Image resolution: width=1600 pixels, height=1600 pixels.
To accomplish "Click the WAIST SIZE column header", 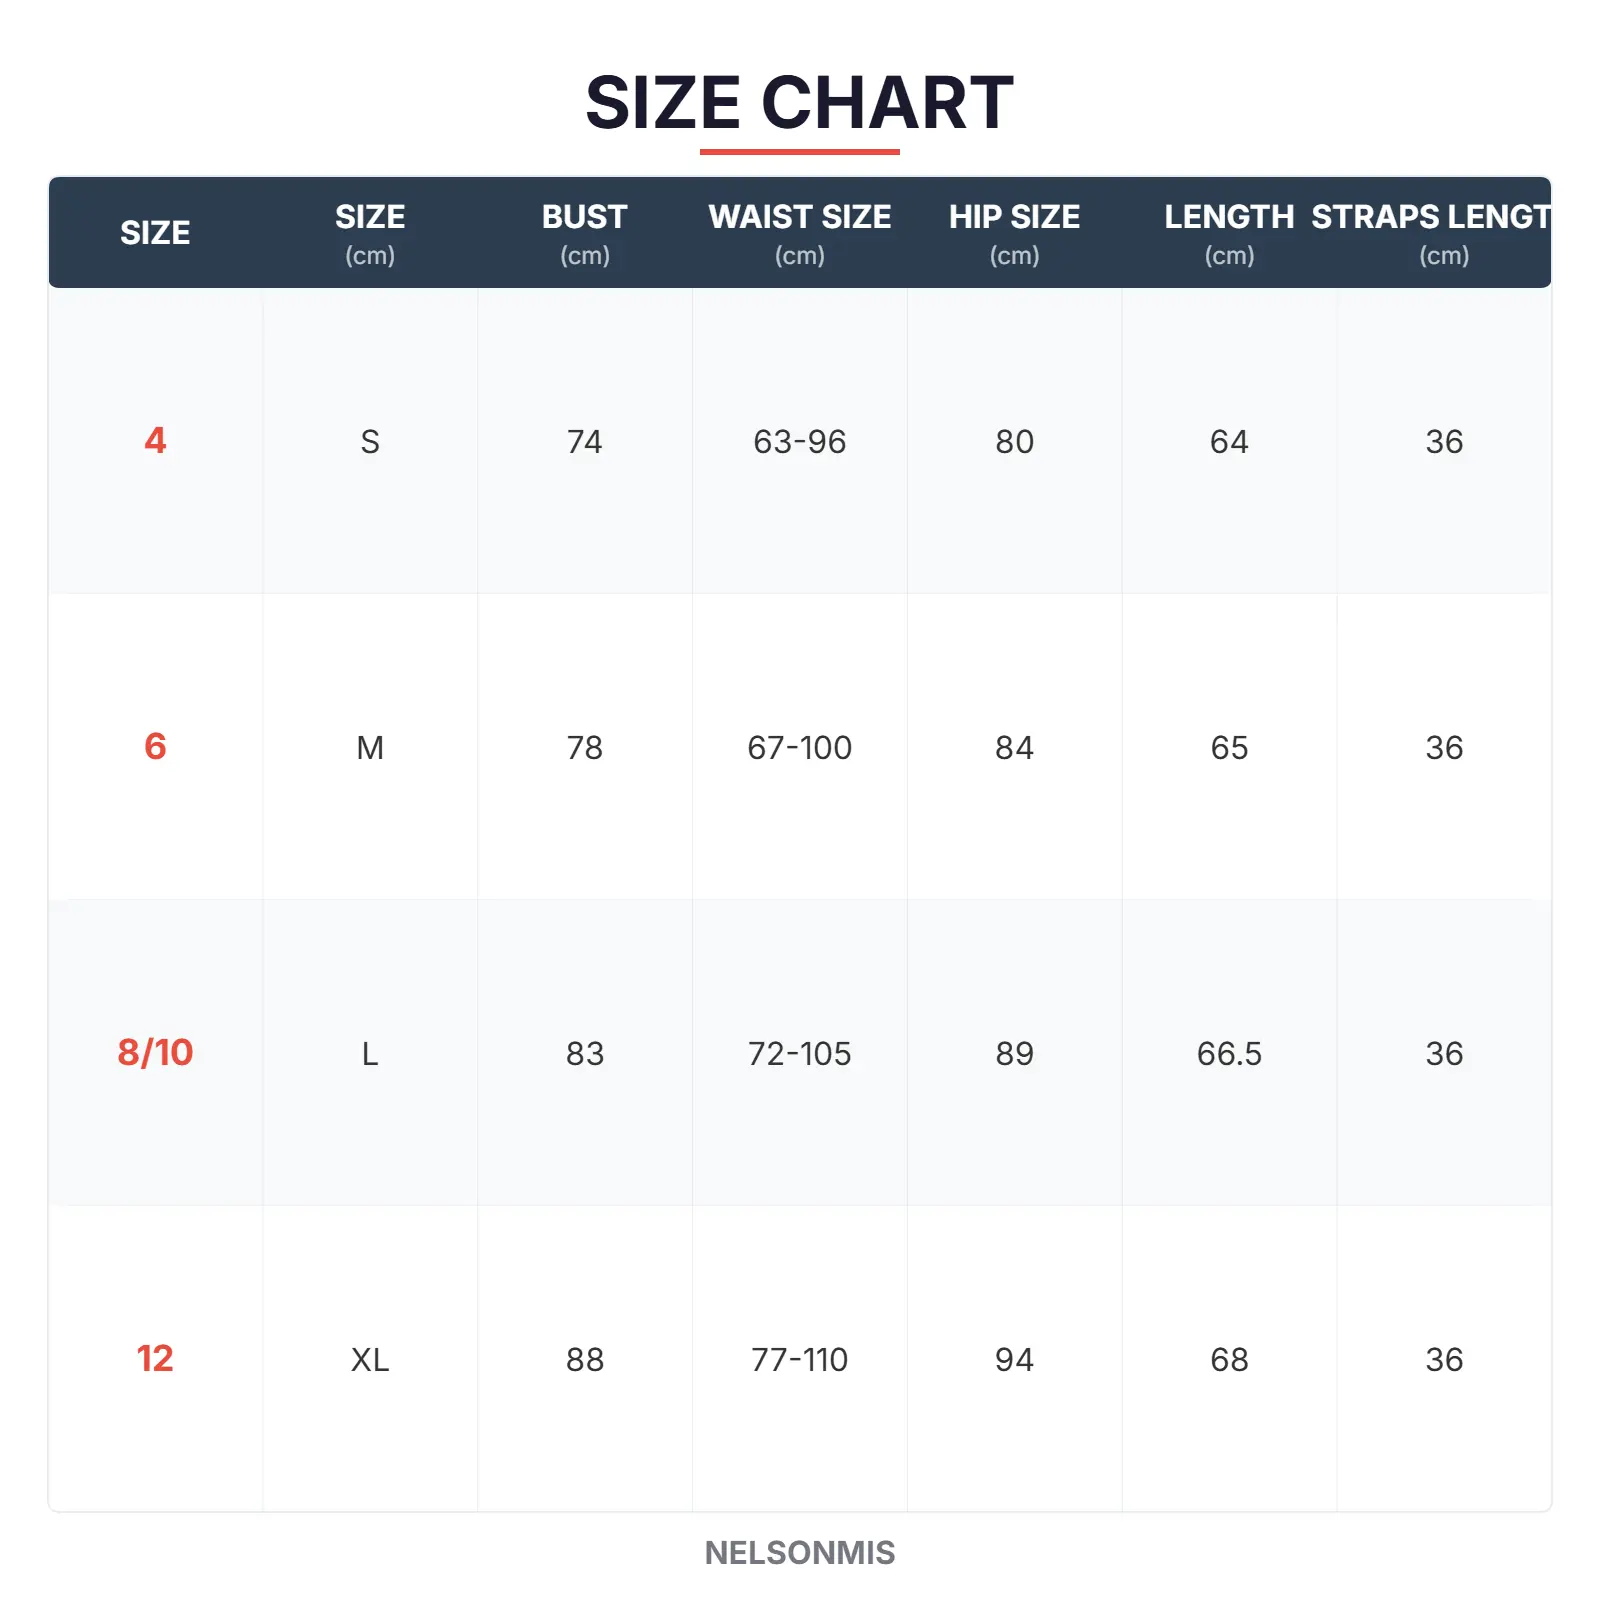I will [x=799, y=232].
